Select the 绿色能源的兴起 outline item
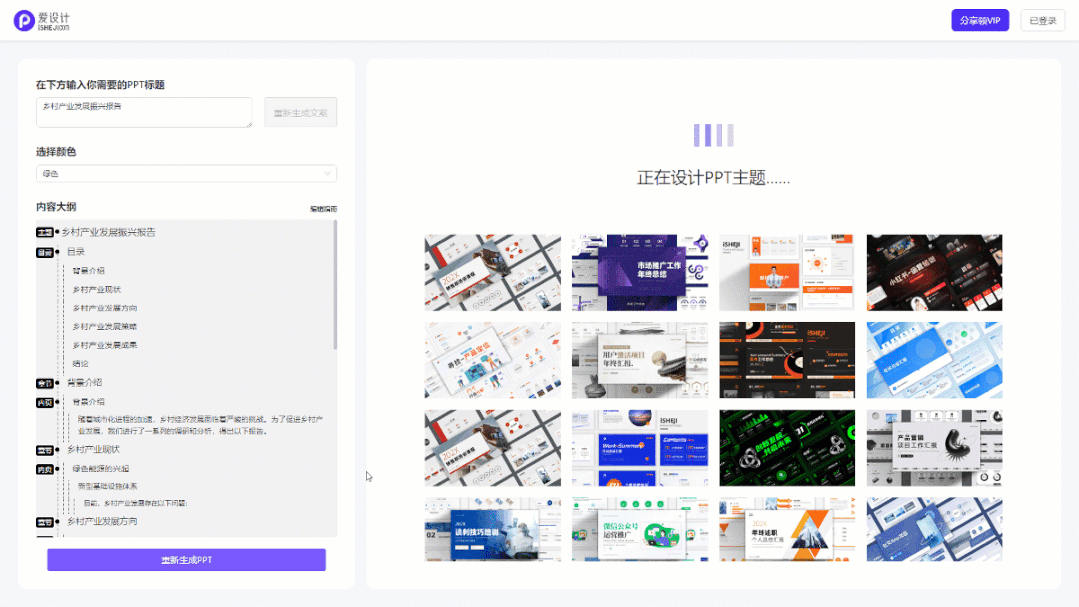This screenshot has height=607, width=1079. click(101, 469)
